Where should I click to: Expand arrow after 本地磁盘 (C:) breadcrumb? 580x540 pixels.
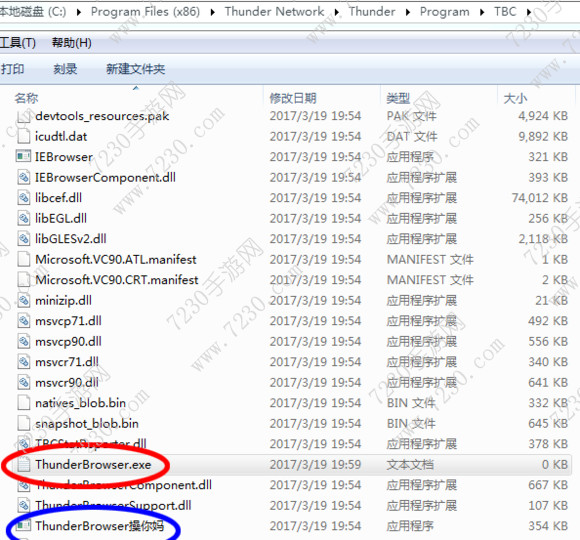coord(79,12)
